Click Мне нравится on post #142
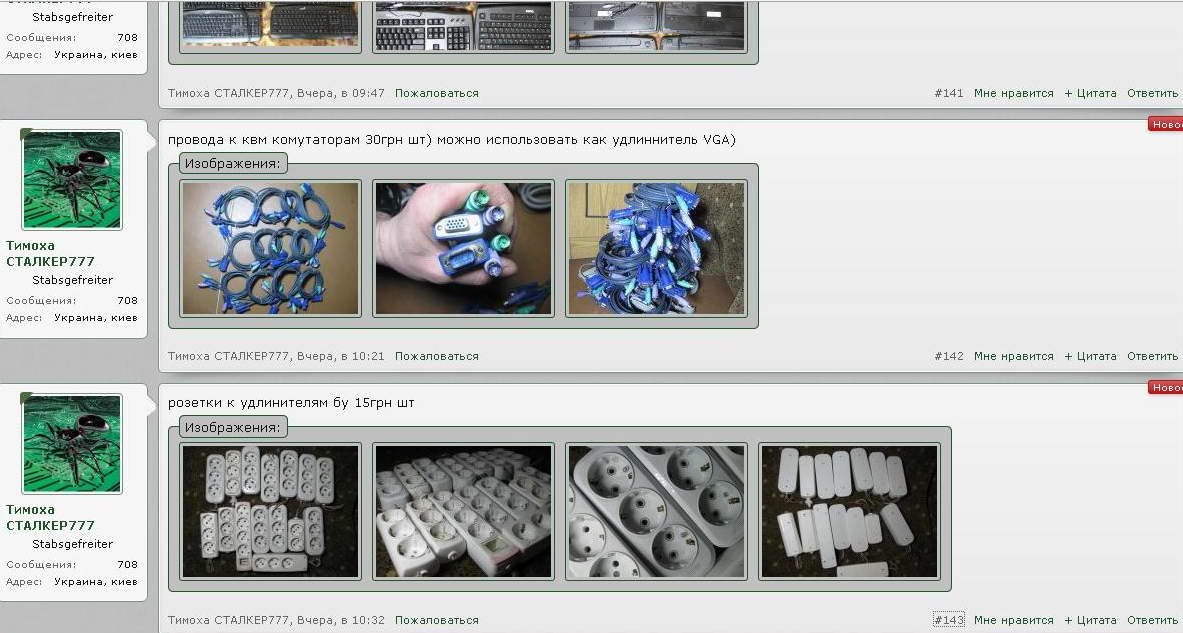 tap(1013, 356)
